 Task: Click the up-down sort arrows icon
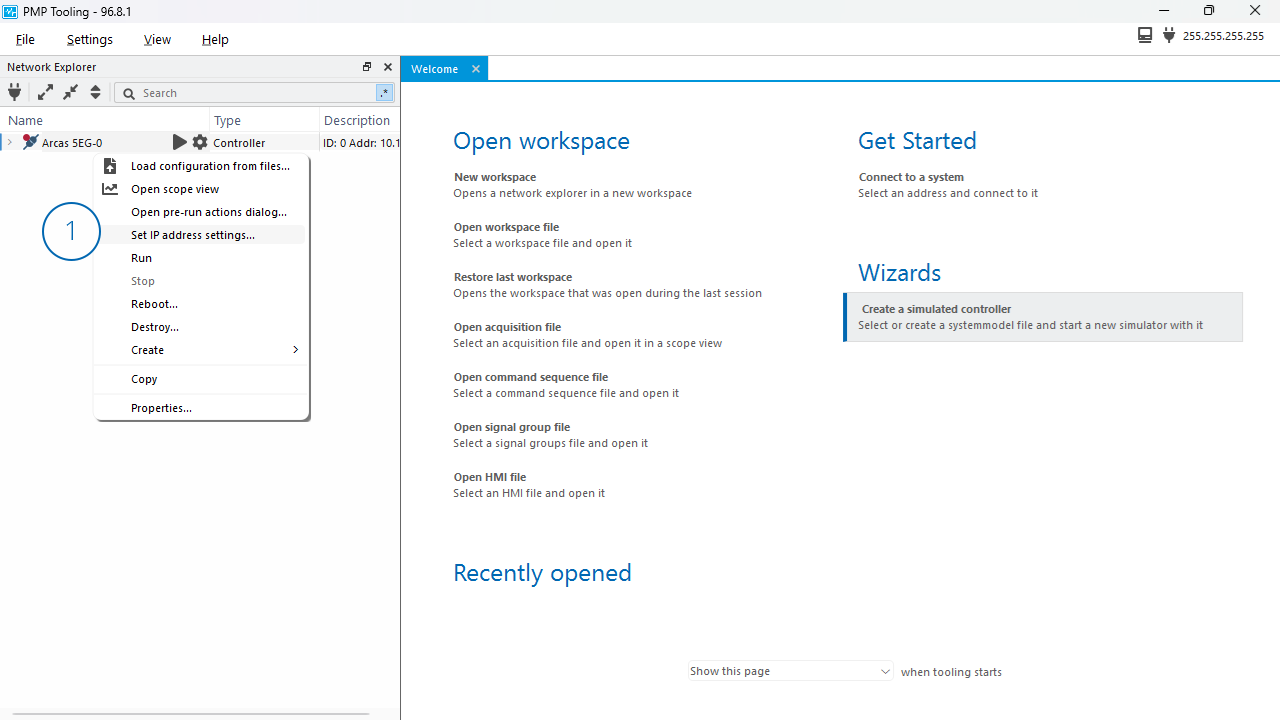pos(95,92)
